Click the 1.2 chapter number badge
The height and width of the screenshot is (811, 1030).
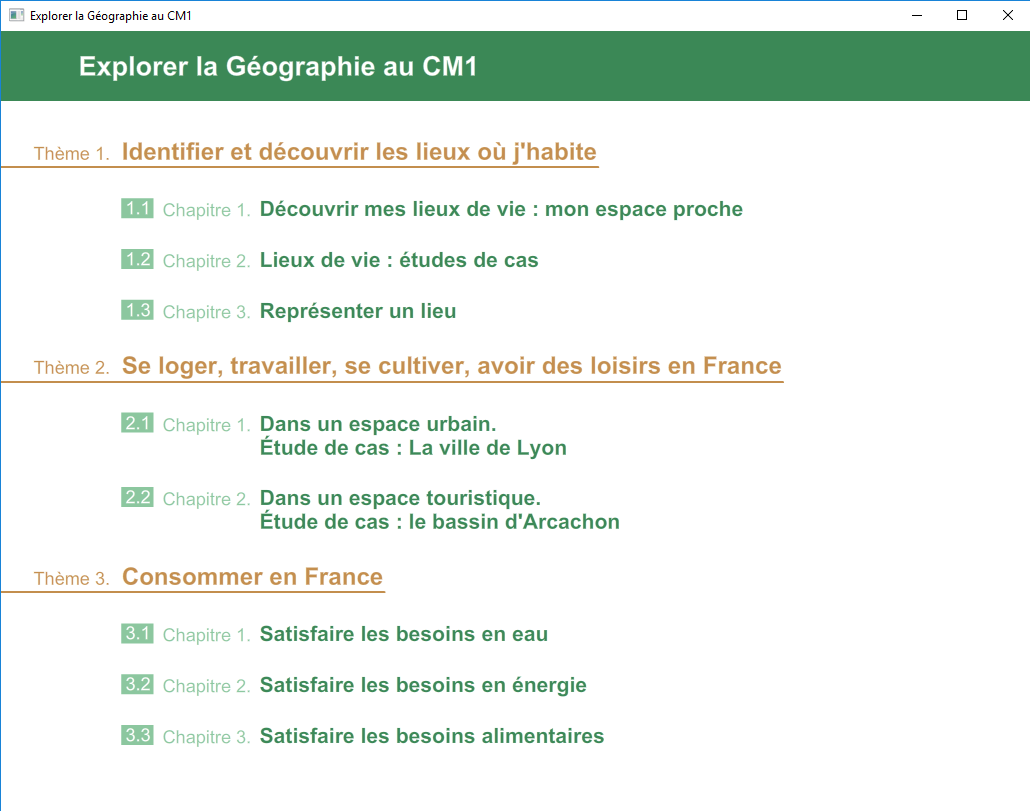(x=137, y=260)
